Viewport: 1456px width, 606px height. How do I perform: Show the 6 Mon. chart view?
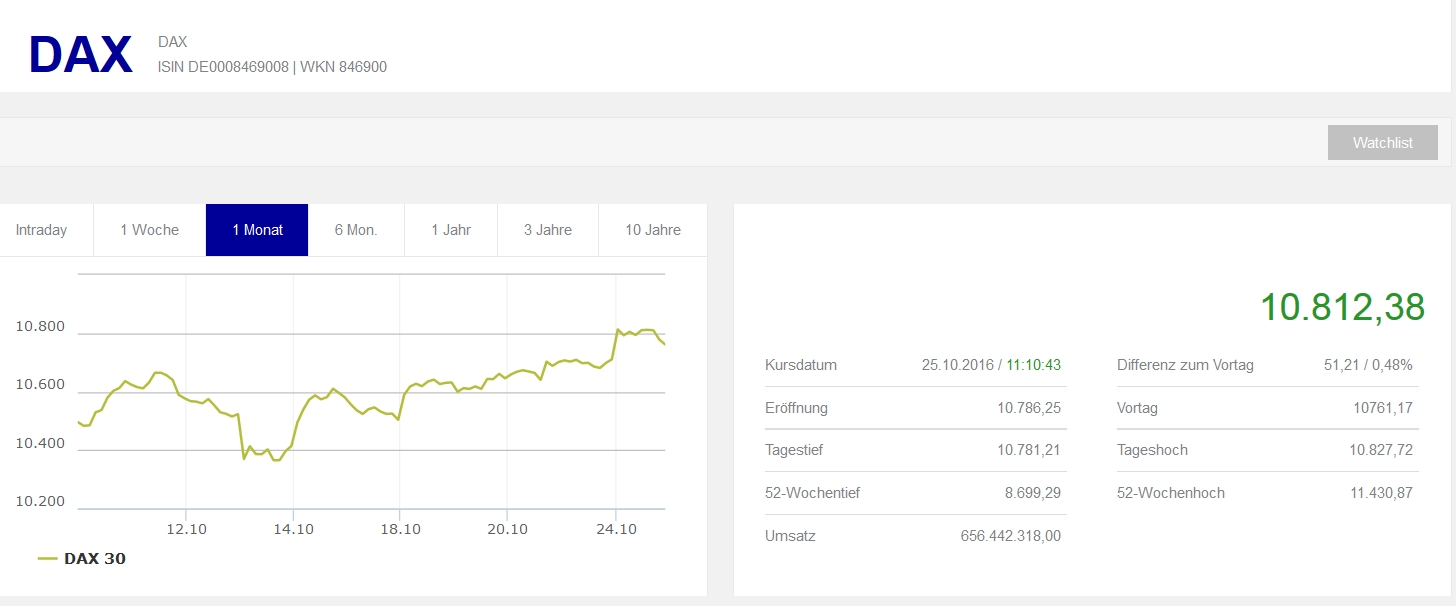[x=356, y=230]
